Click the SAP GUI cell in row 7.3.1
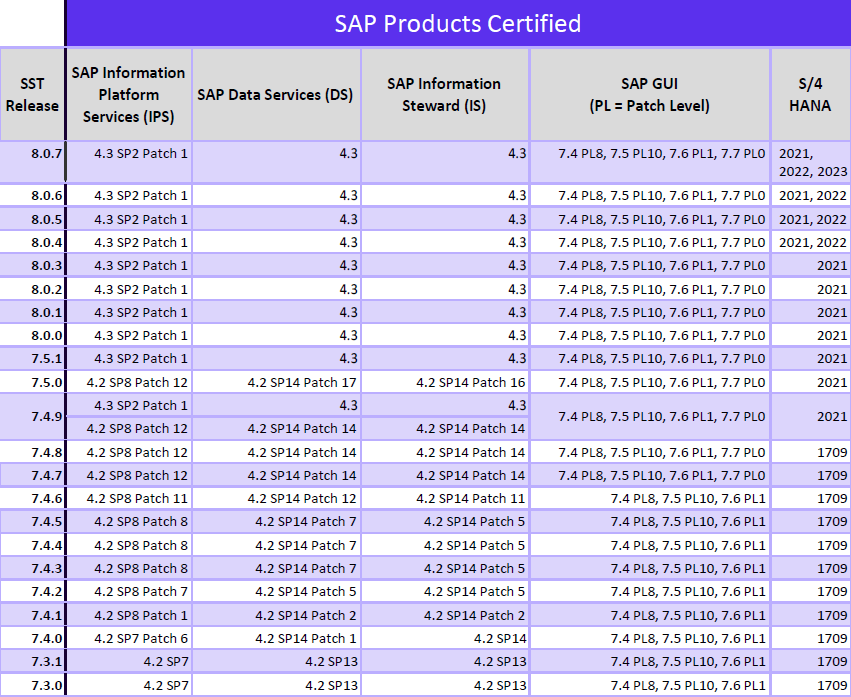Image resolution: width=851 pixels, height=697 pixels. 650,661
